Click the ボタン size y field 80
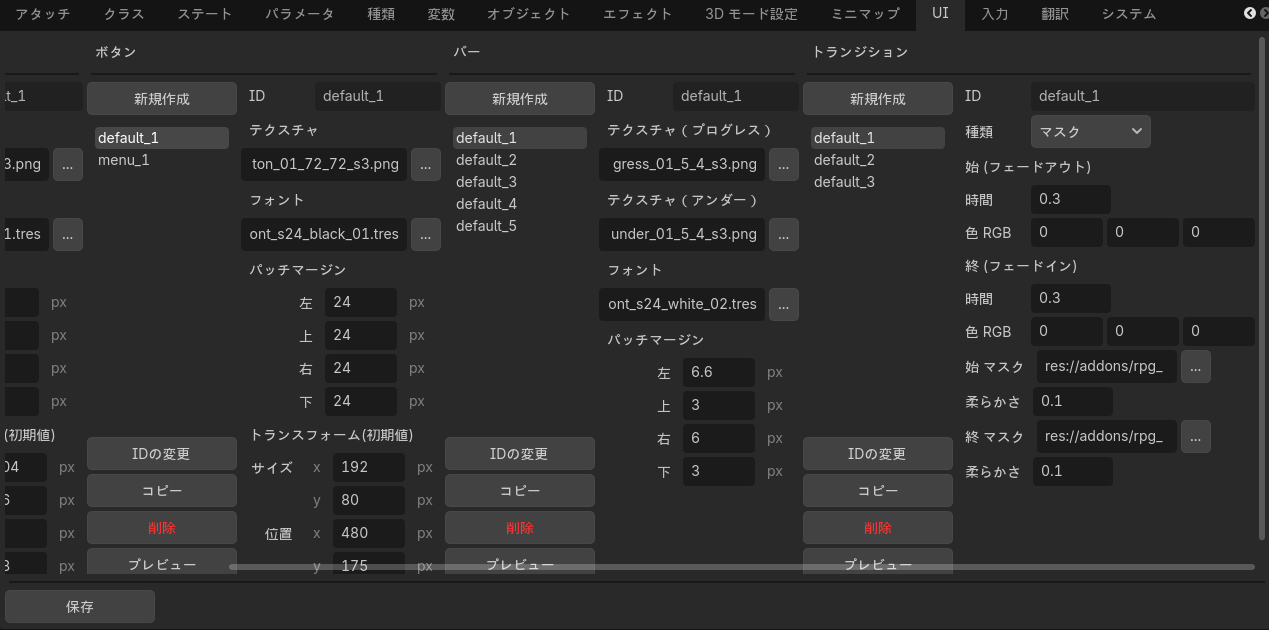The width and height of the screenshot is (1269, 630). [x=369, y=500]
